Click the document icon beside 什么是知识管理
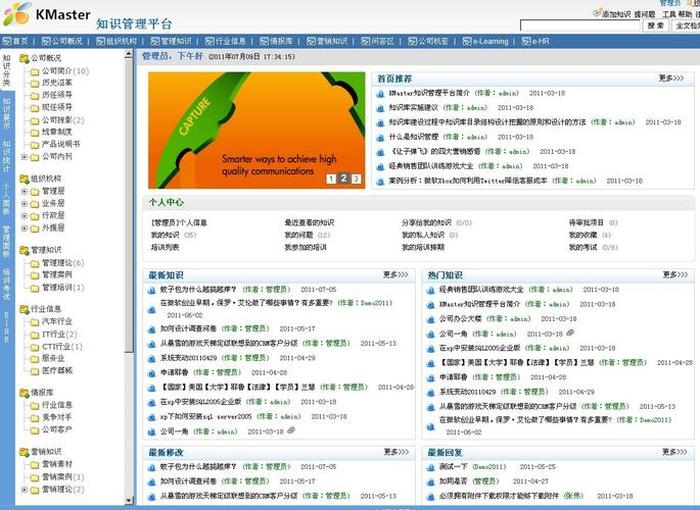700x510 pixels. [x=380, y=137]
